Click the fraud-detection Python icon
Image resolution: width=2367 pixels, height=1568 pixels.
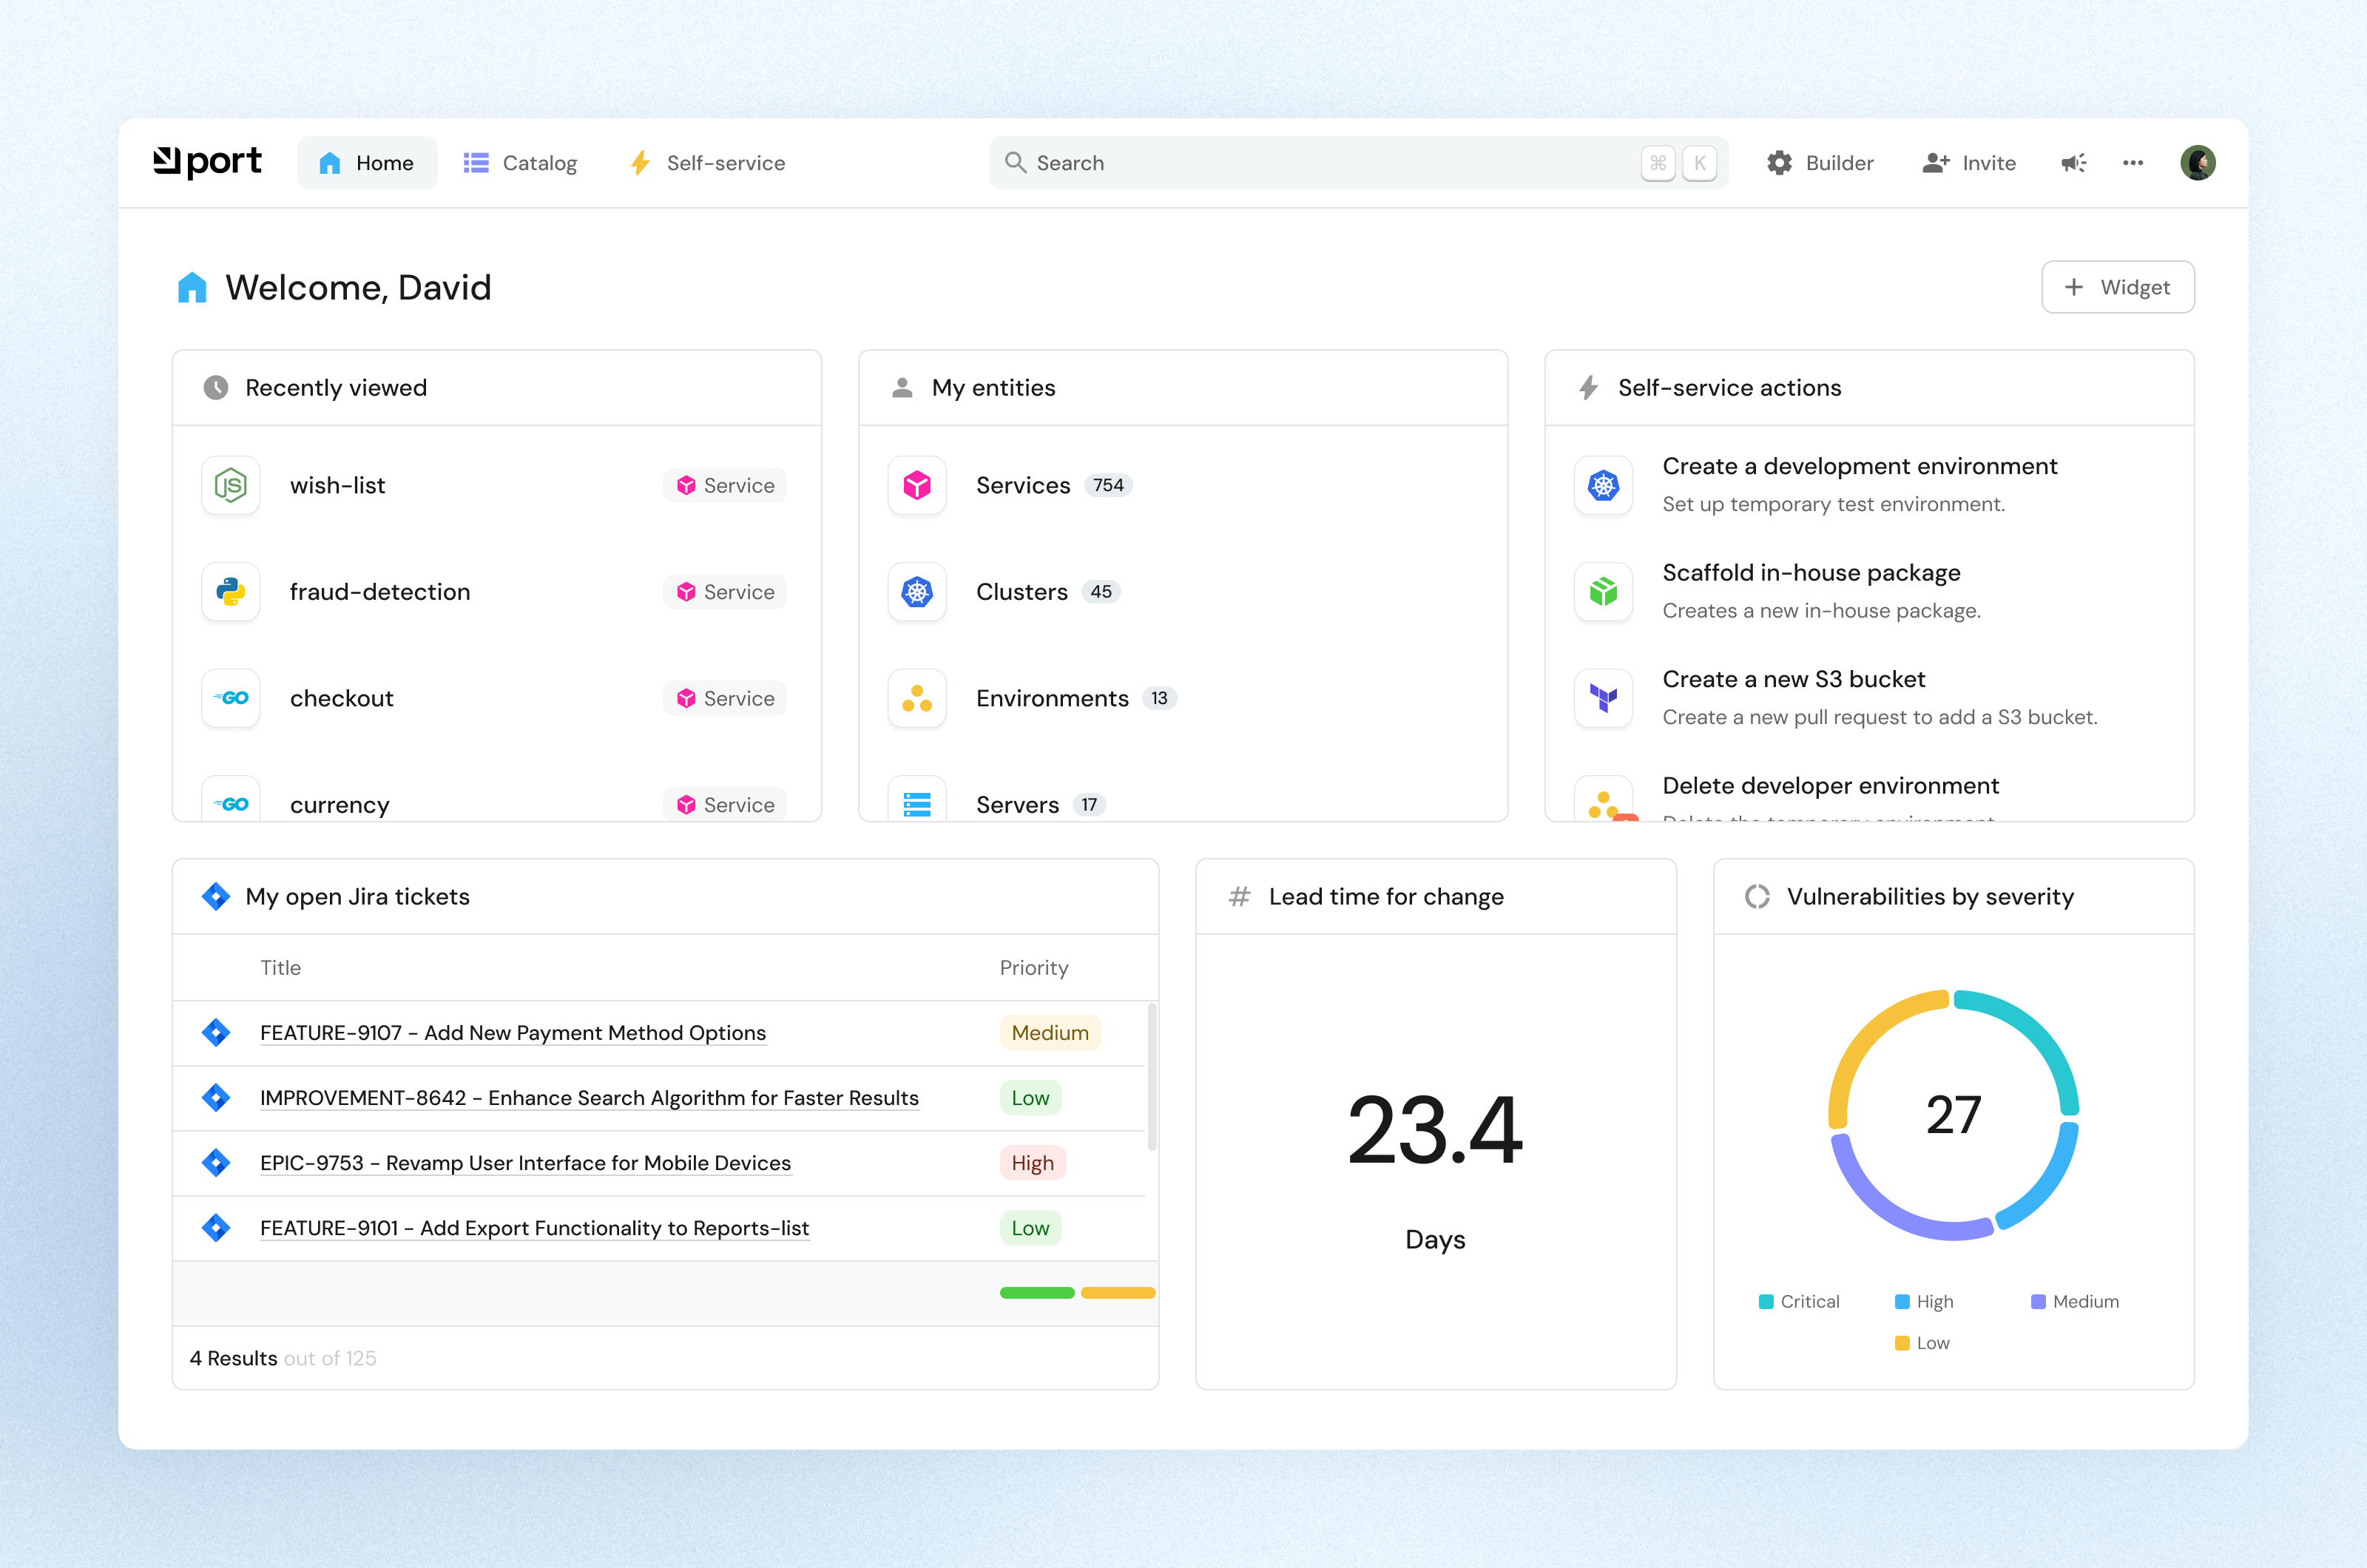click(x=231, y=592)
